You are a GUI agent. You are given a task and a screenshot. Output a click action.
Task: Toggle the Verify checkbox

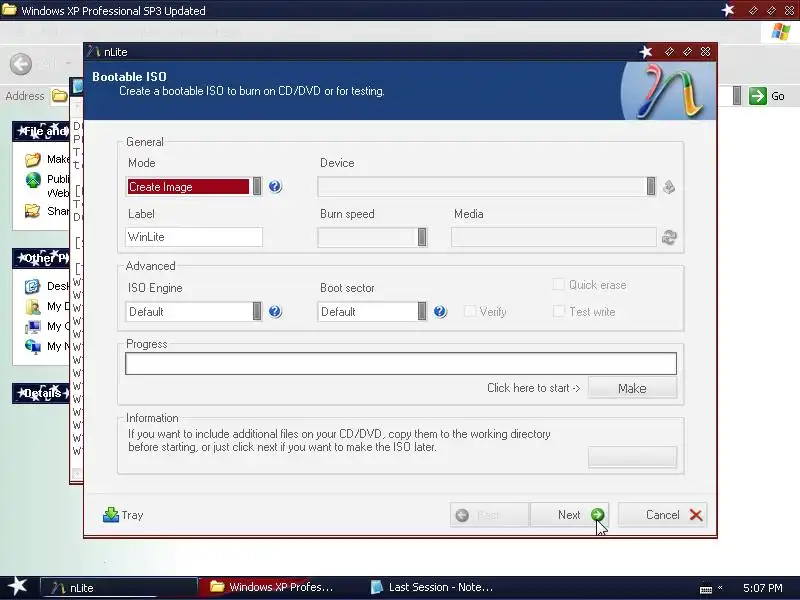click(x=470, y=311)
